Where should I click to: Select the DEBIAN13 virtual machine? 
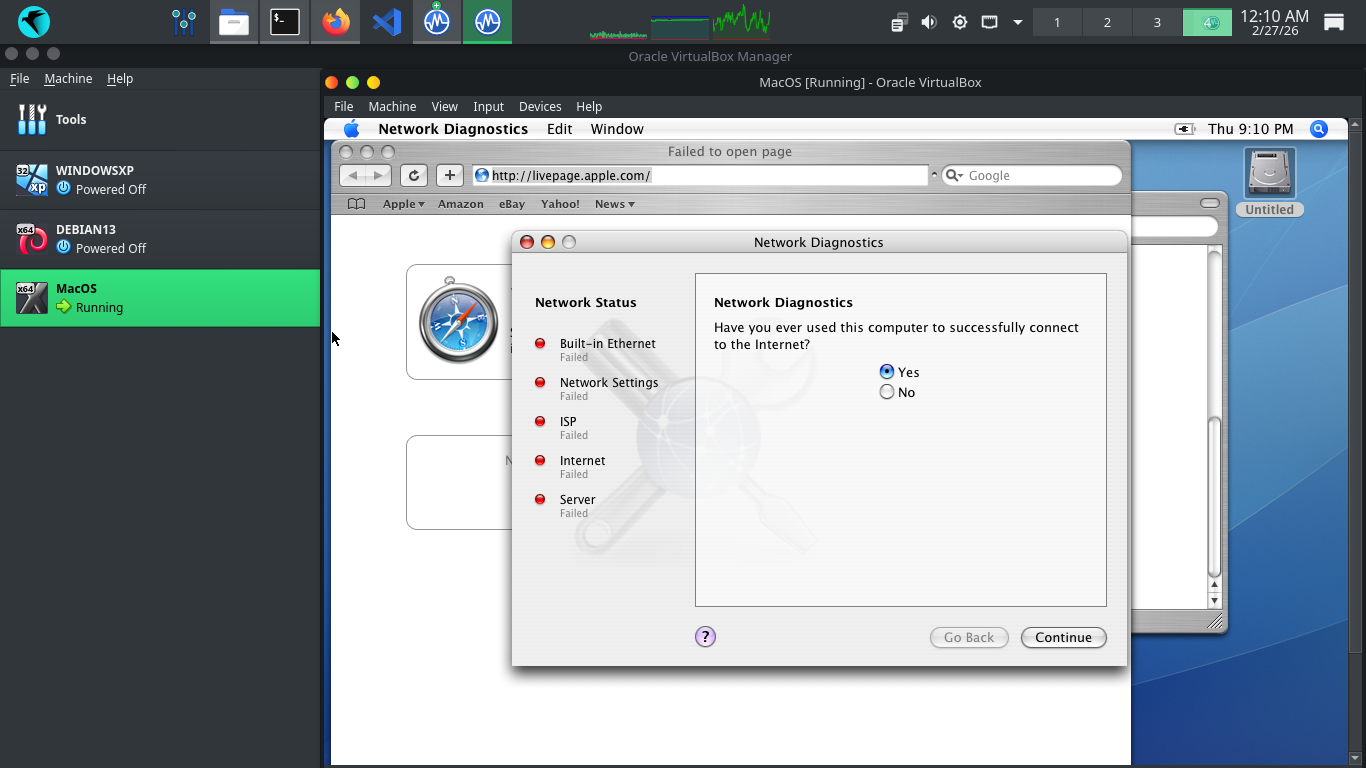pyautogui.click(x=160, y=239)
